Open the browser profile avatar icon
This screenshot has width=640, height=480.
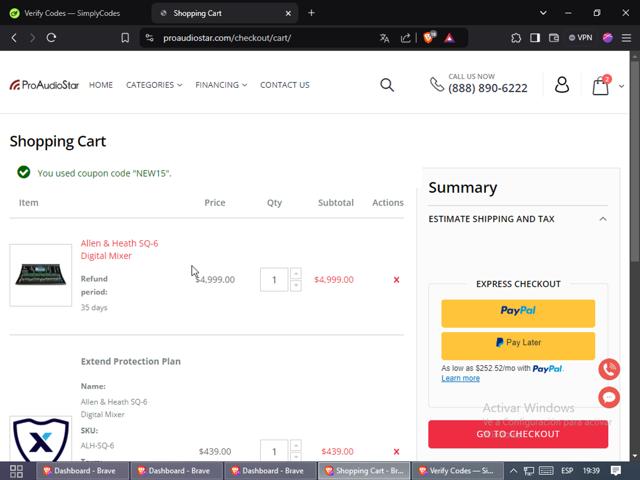607,38
